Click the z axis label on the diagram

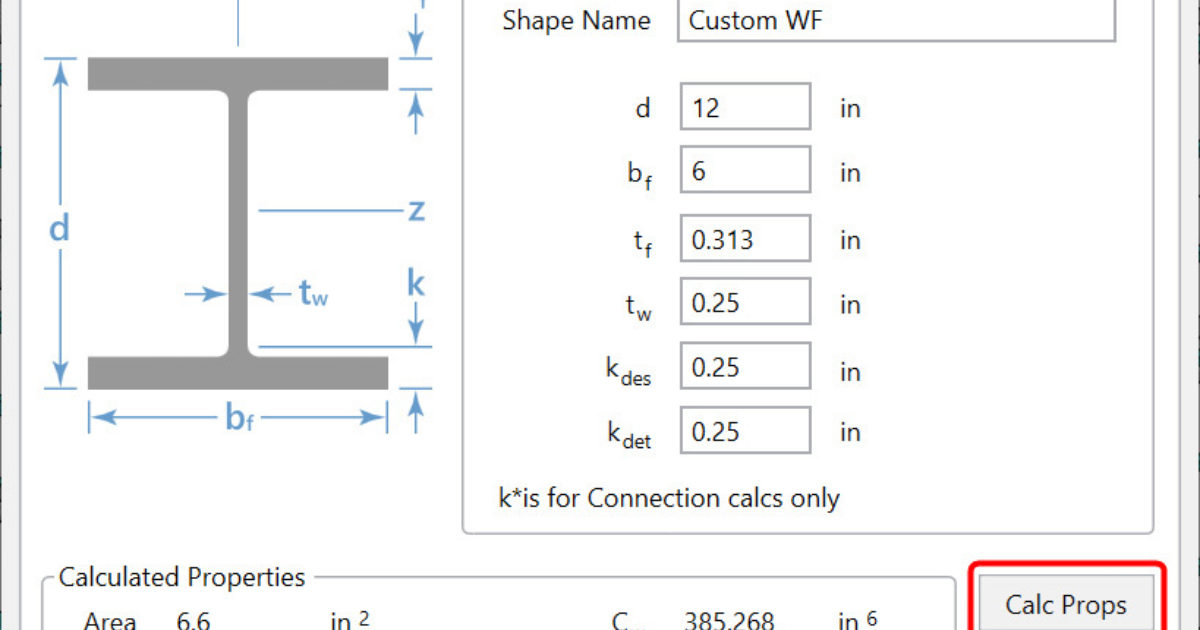[416, 210]
